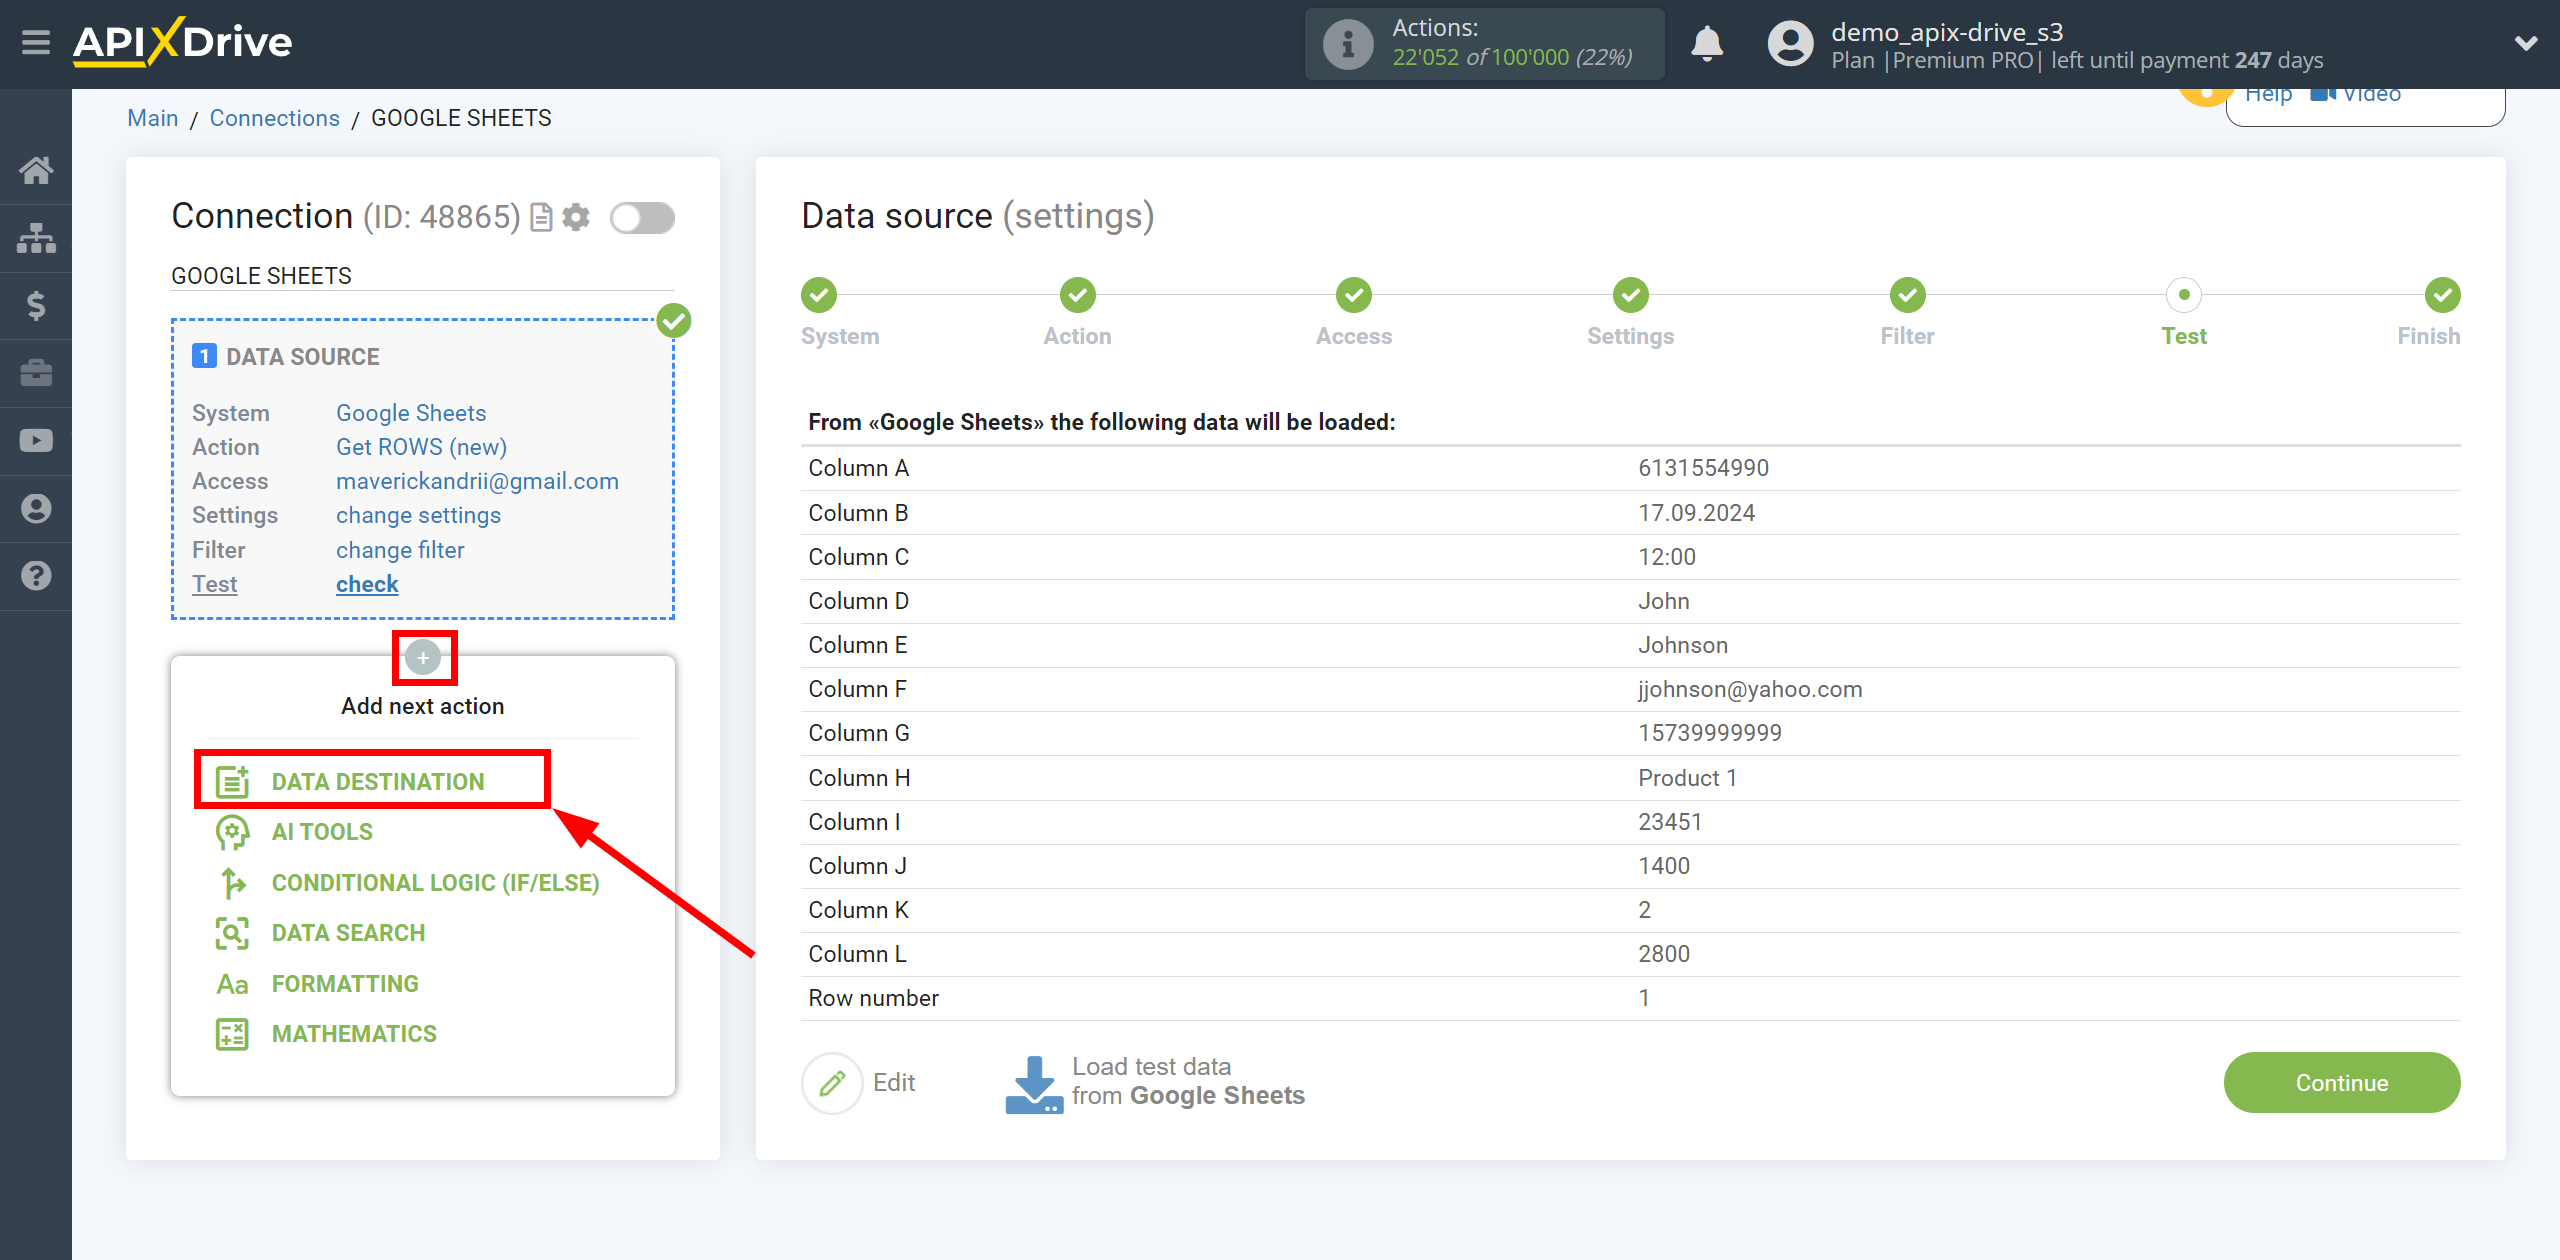Image resolution: width=2560 pixels, height=1260 pixels.
Task: Go to Home in the sidebar
Action: click(x=36, y=170)
